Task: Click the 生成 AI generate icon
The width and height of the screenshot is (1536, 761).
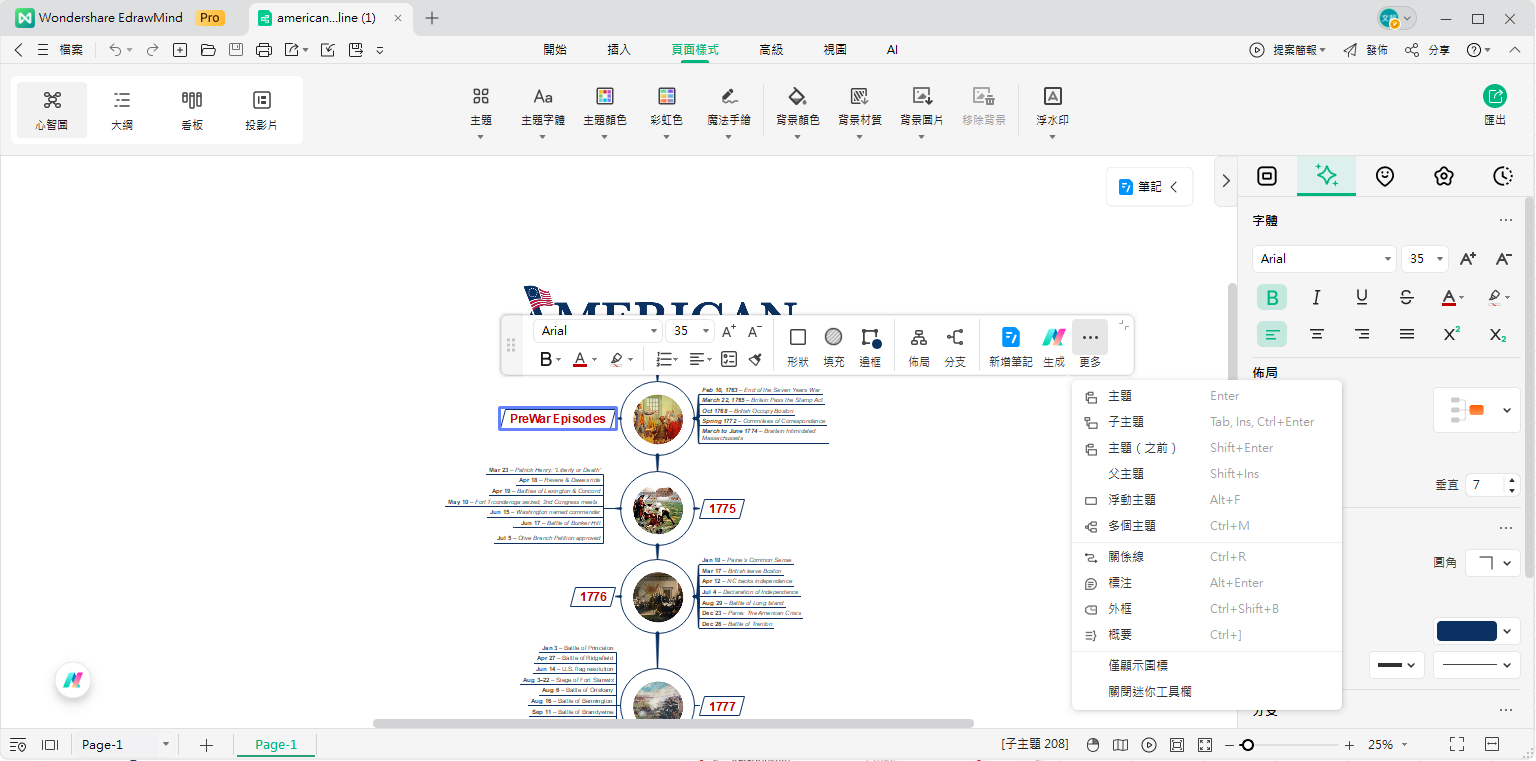Action: (1054, 338)
